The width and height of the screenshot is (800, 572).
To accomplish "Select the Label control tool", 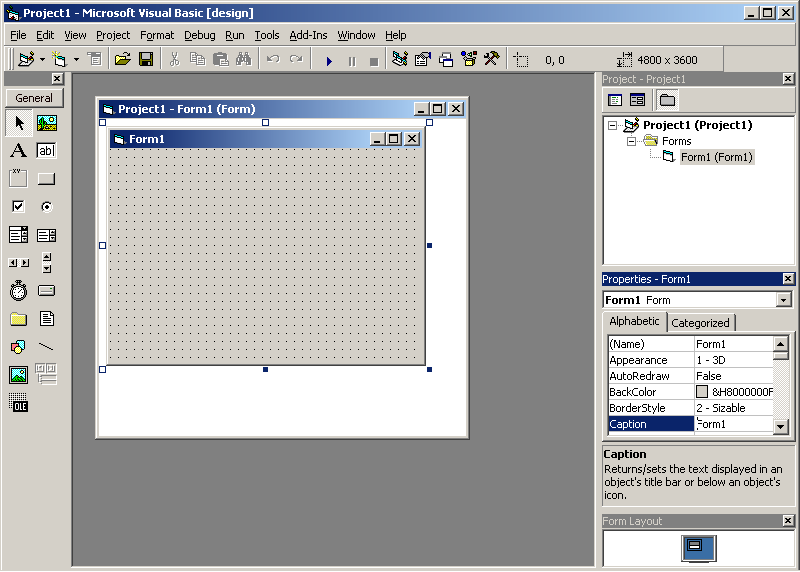I will coord(18,151).
